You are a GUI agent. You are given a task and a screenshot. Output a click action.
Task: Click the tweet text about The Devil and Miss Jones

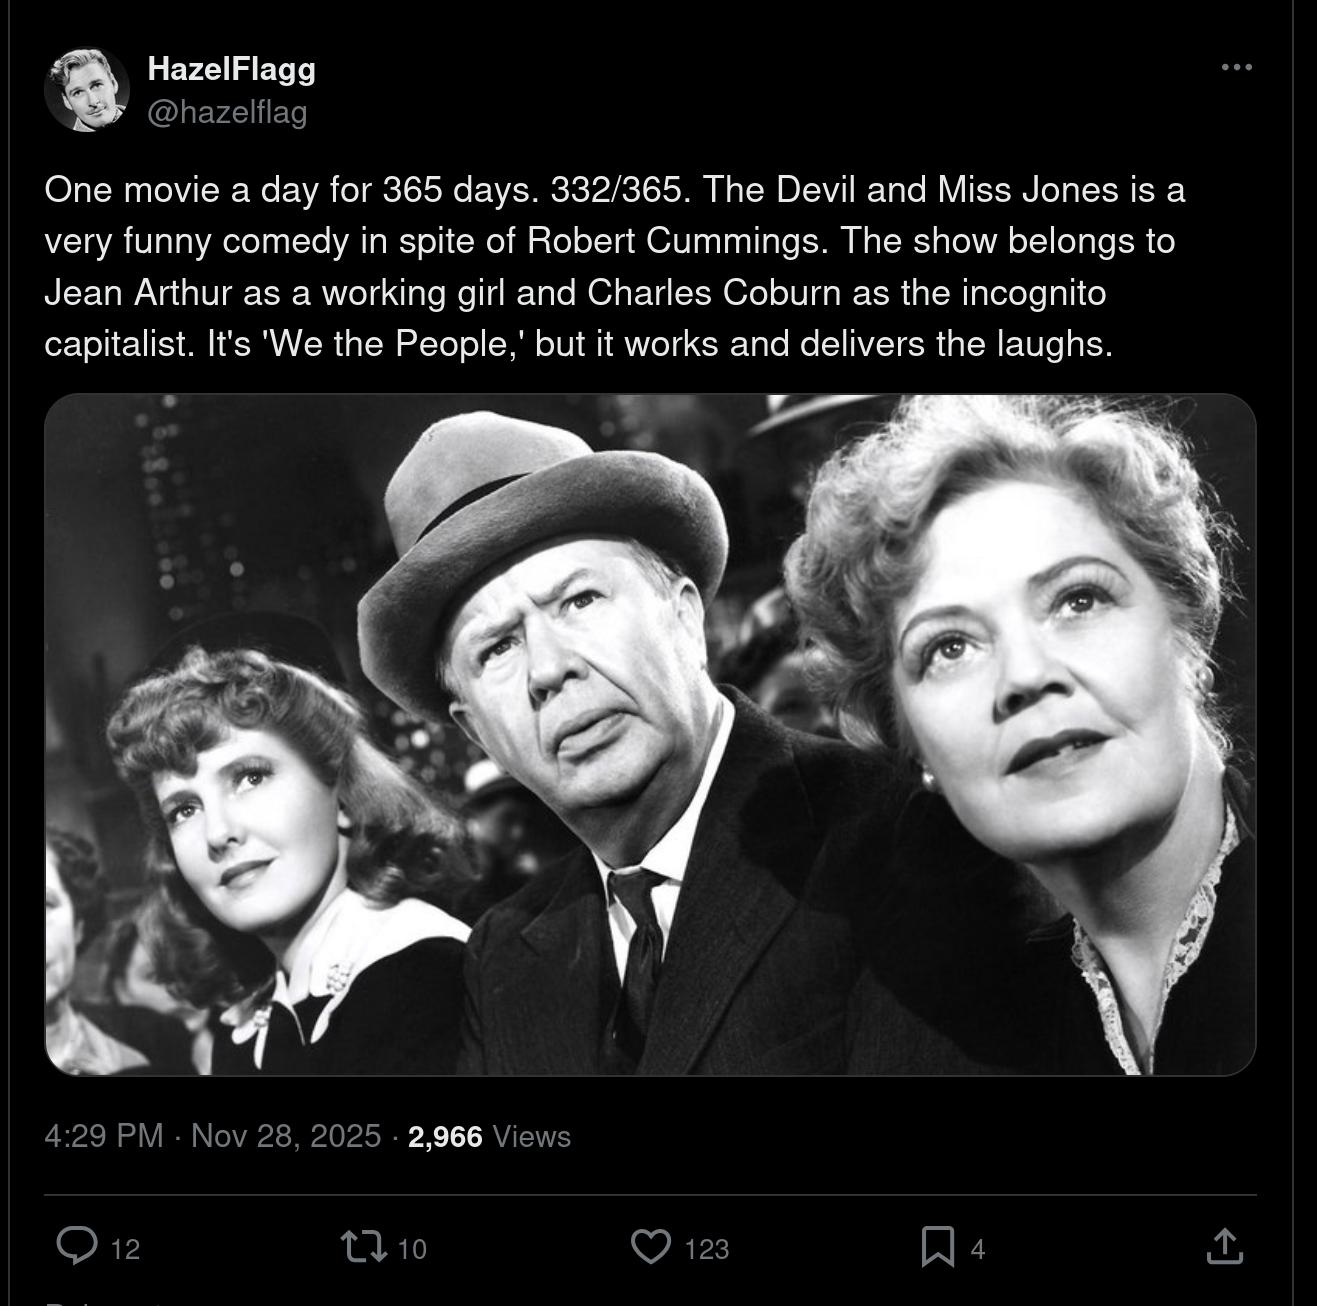614,266
